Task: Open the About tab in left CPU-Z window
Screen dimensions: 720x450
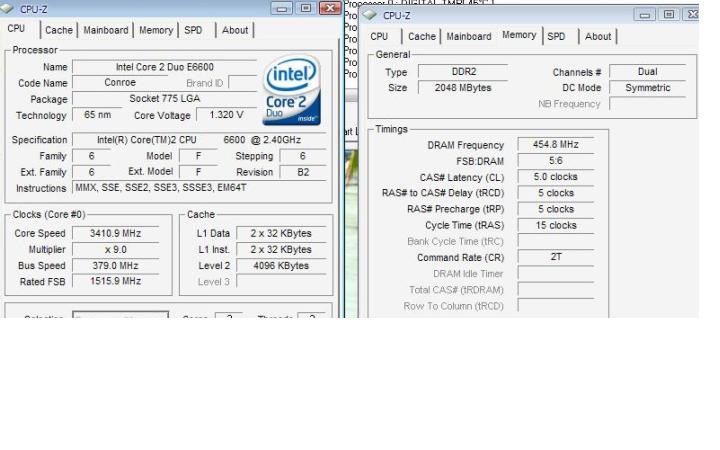Action: tap(235, 30)
